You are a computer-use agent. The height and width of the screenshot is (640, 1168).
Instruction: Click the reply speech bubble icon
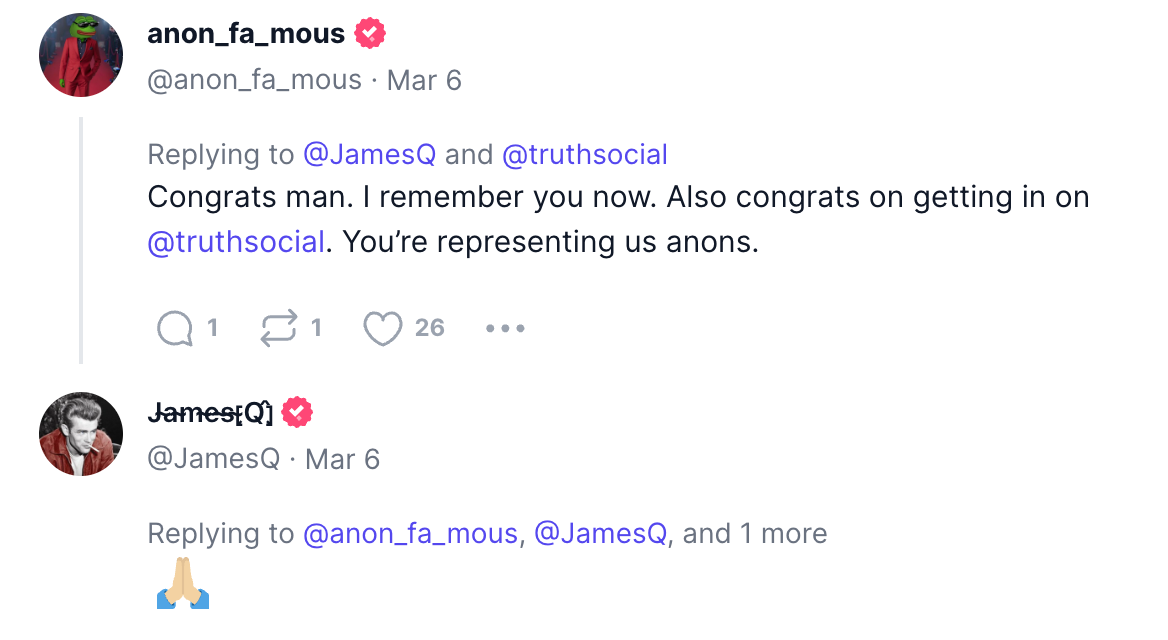pyautogui.click(x=175, y=328)
